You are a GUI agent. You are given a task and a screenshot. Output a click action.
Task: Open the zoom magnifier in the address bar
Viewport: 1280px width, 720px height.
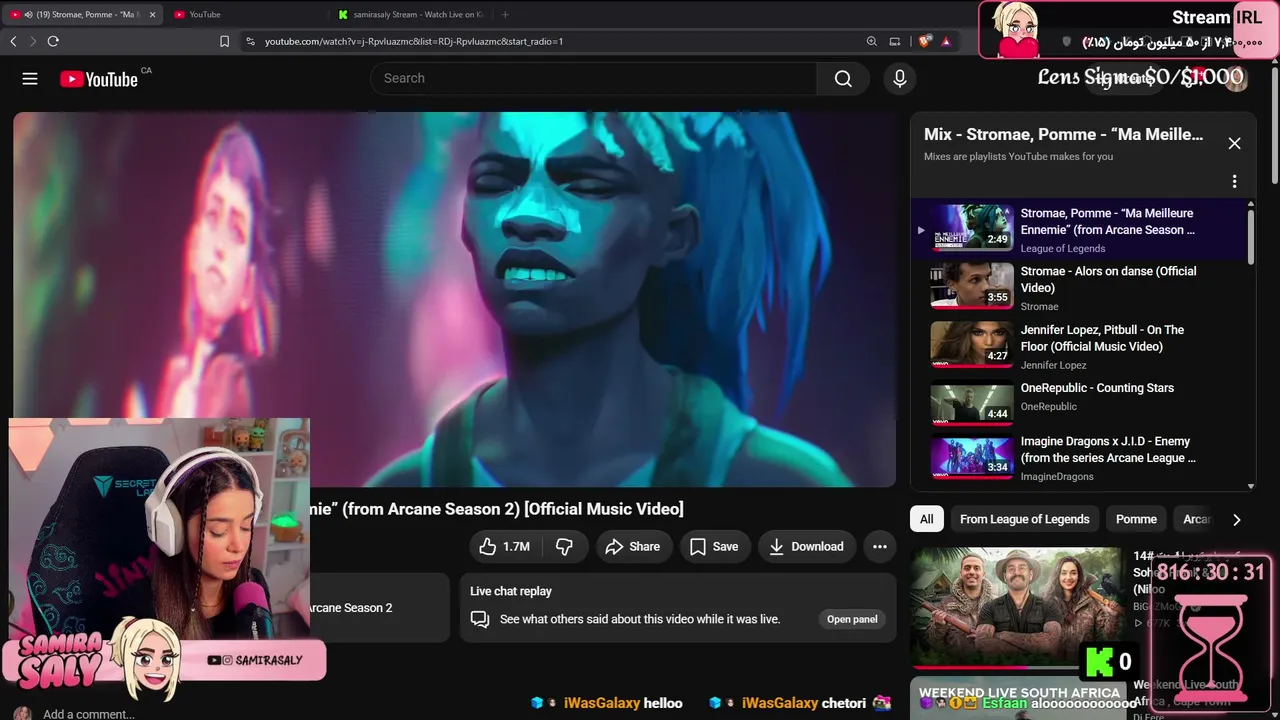click(x=872, y=41)
